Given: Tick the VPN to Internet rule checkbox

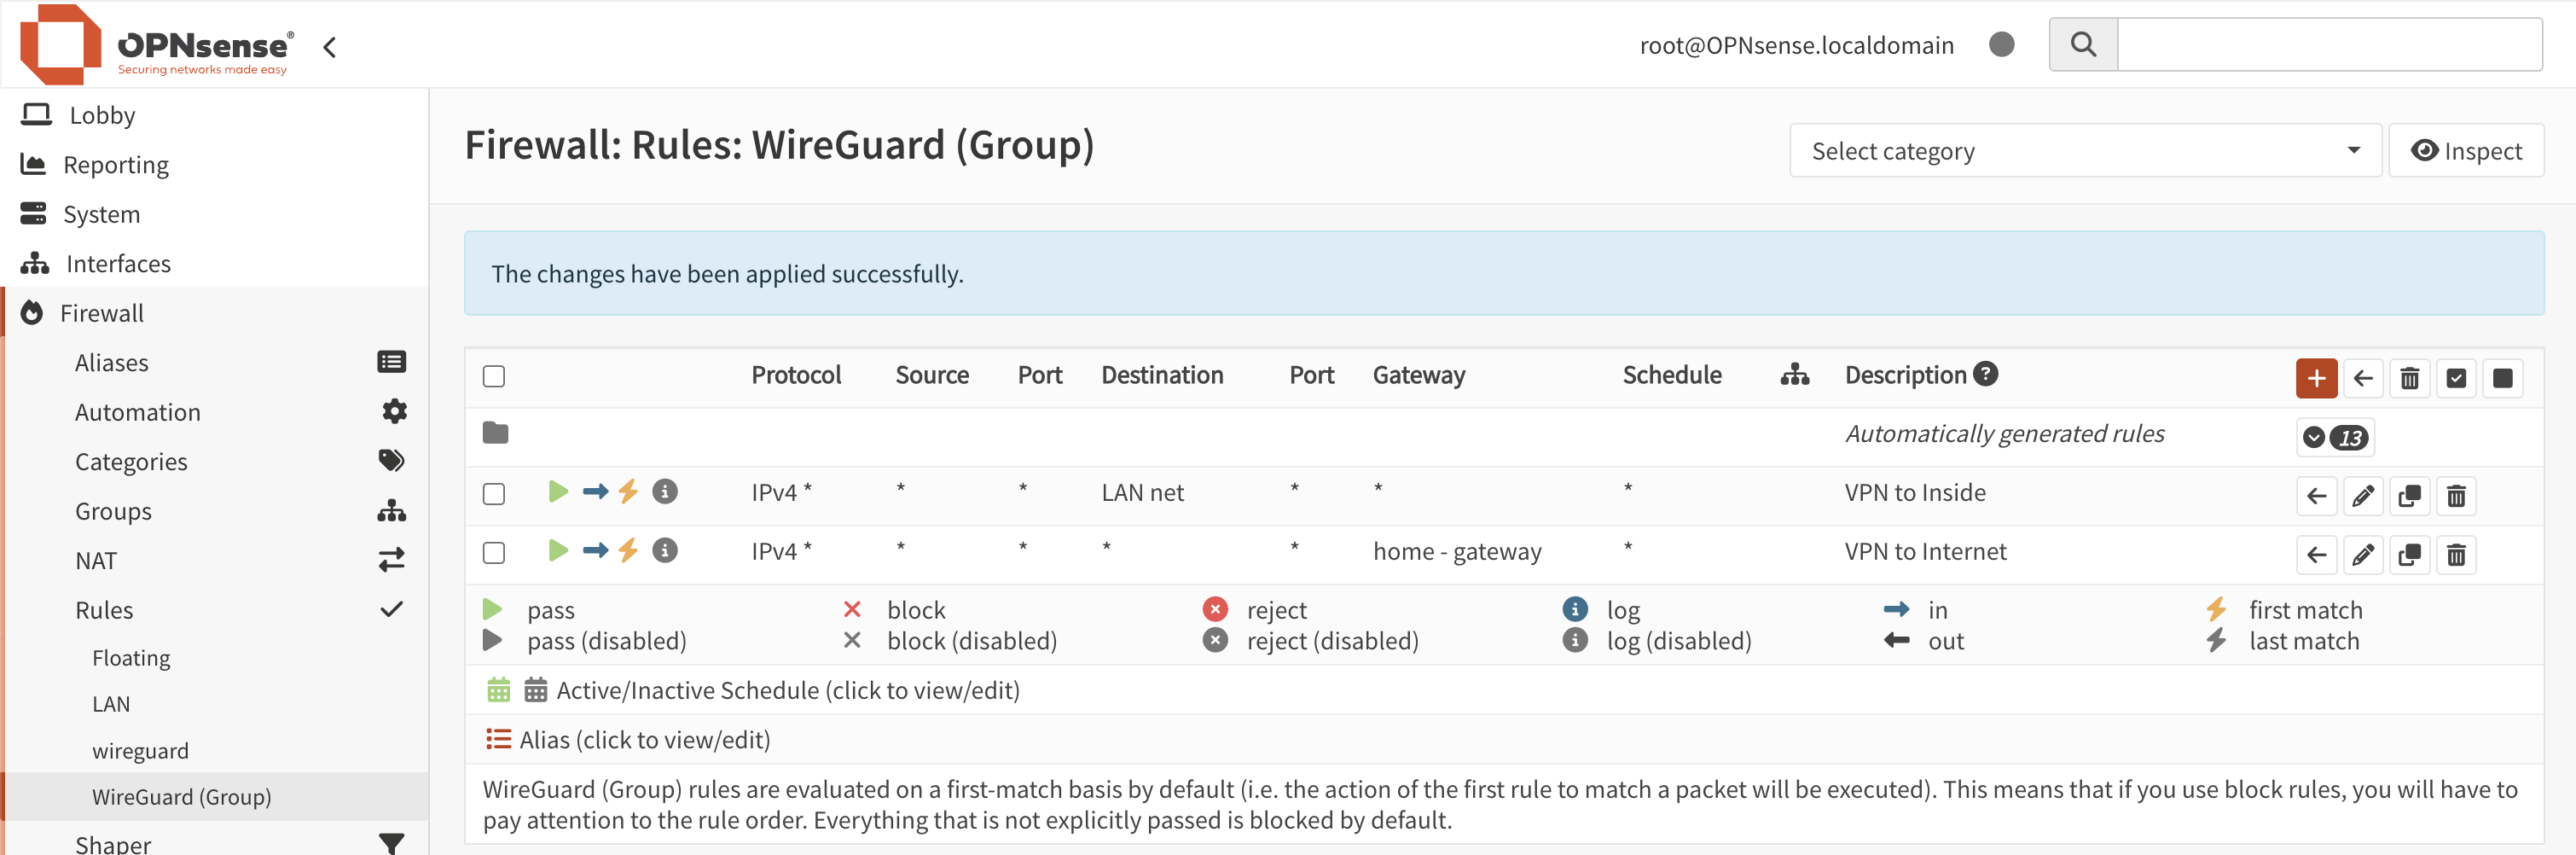Looking at the screenshot, I should [494, 553].
